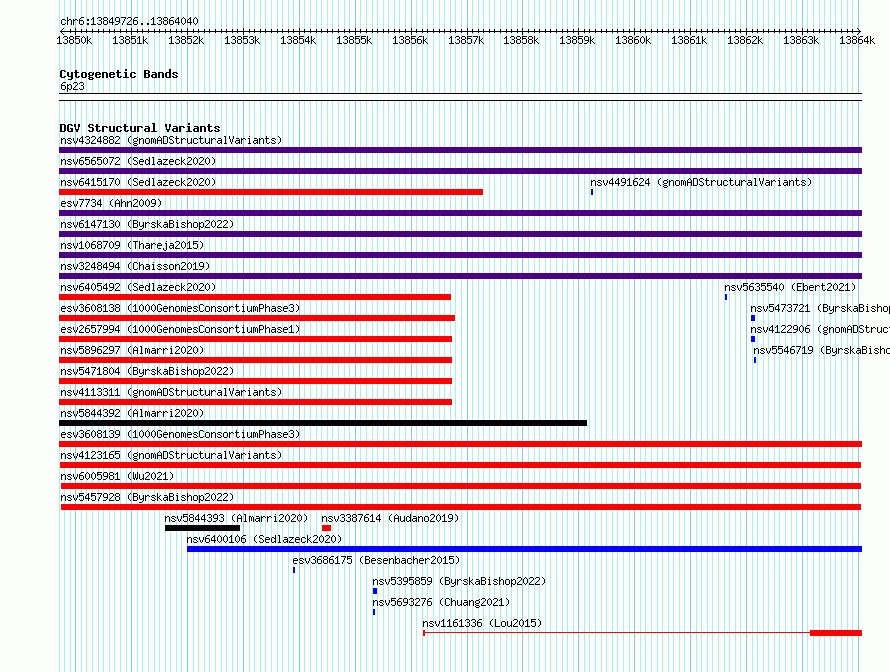Open esv3608138 (1000GenomesConsortiumPhase3) label

pos(180,308)
